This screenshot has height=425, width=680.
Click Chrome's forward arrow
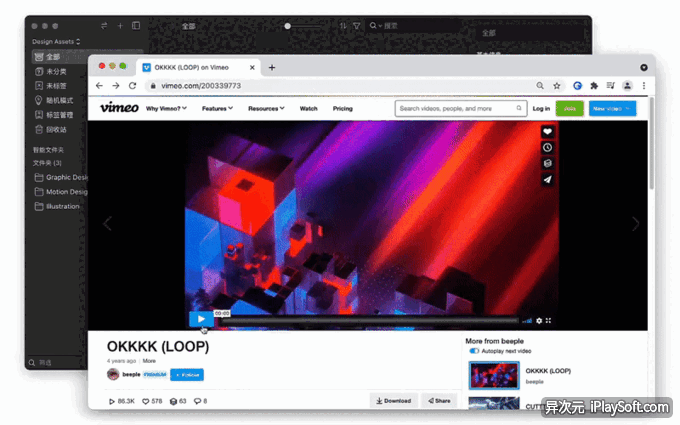pos(116,86)
